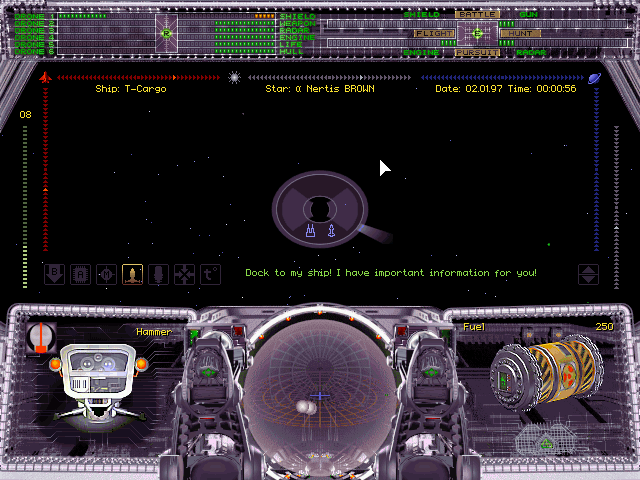Click the green arrow indicator on left pod

[209, 372]
